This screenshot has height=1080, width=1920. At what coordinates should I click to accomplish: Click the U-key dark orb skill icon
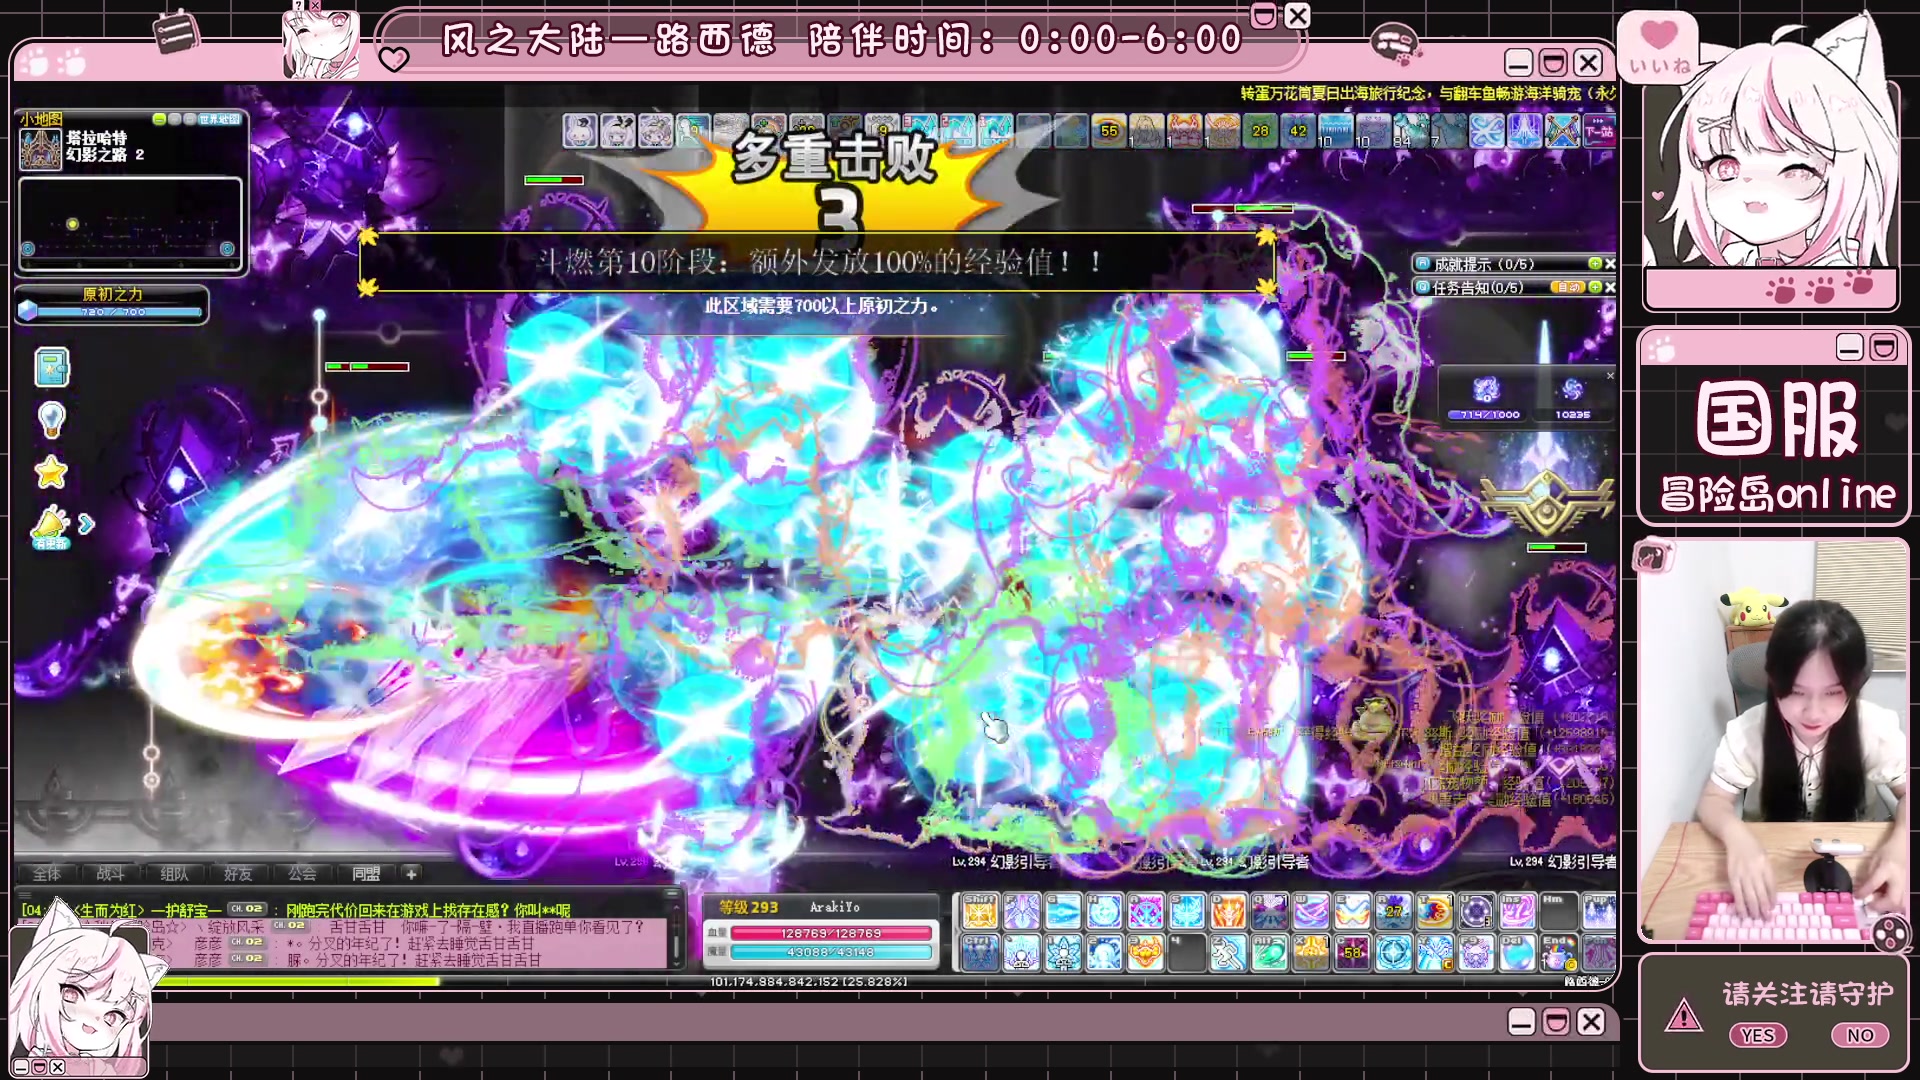click(1476, 911)
